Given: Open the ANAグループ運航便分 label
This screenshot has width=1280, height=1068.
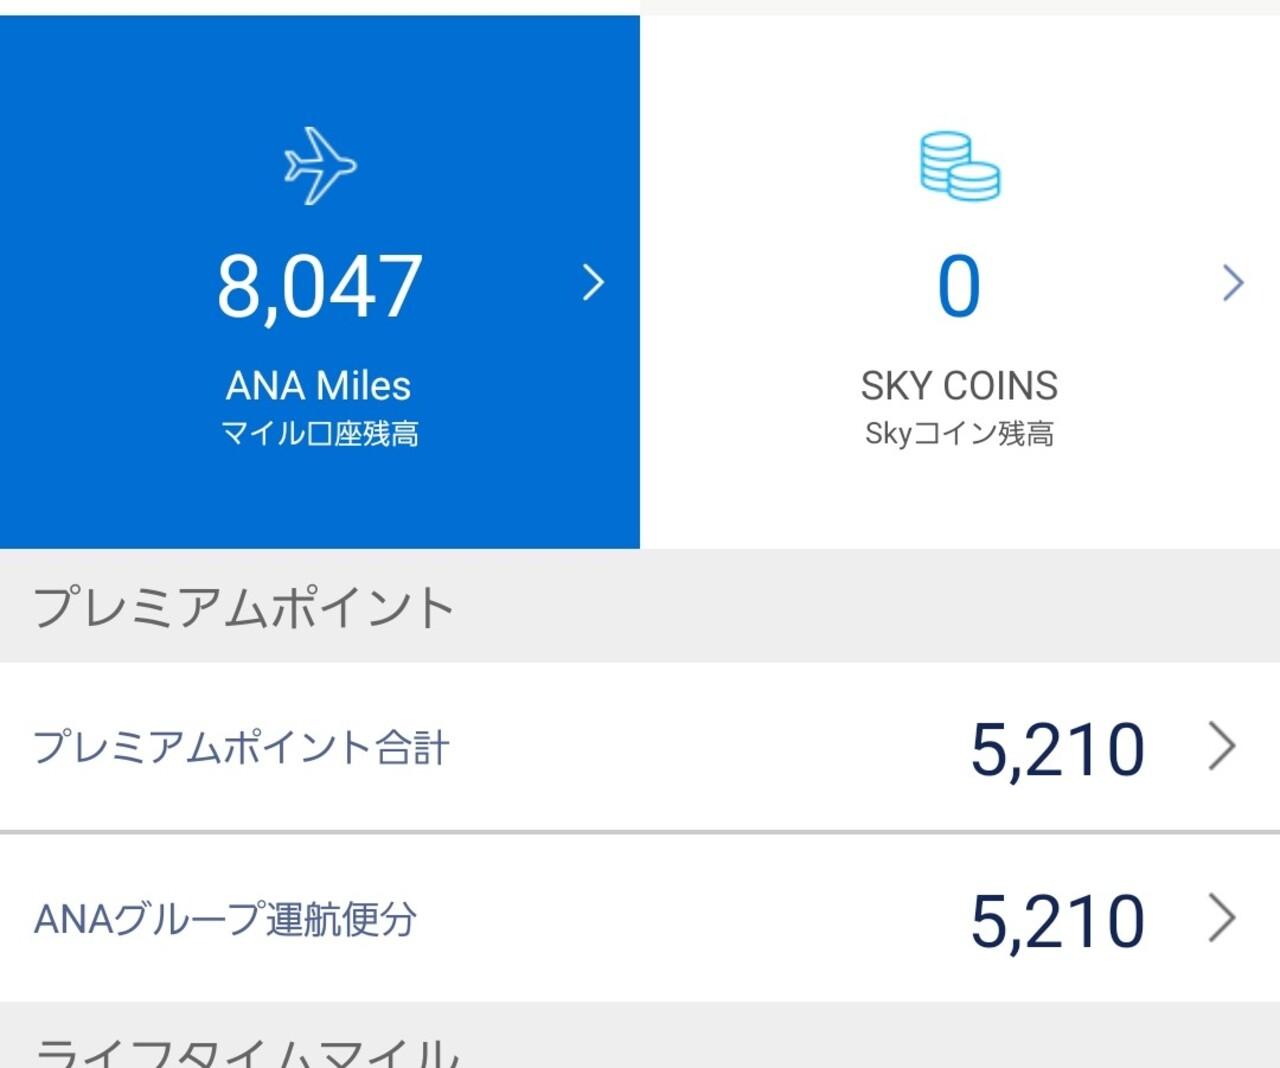Looking at the screenshot, I should click(225, 920).
